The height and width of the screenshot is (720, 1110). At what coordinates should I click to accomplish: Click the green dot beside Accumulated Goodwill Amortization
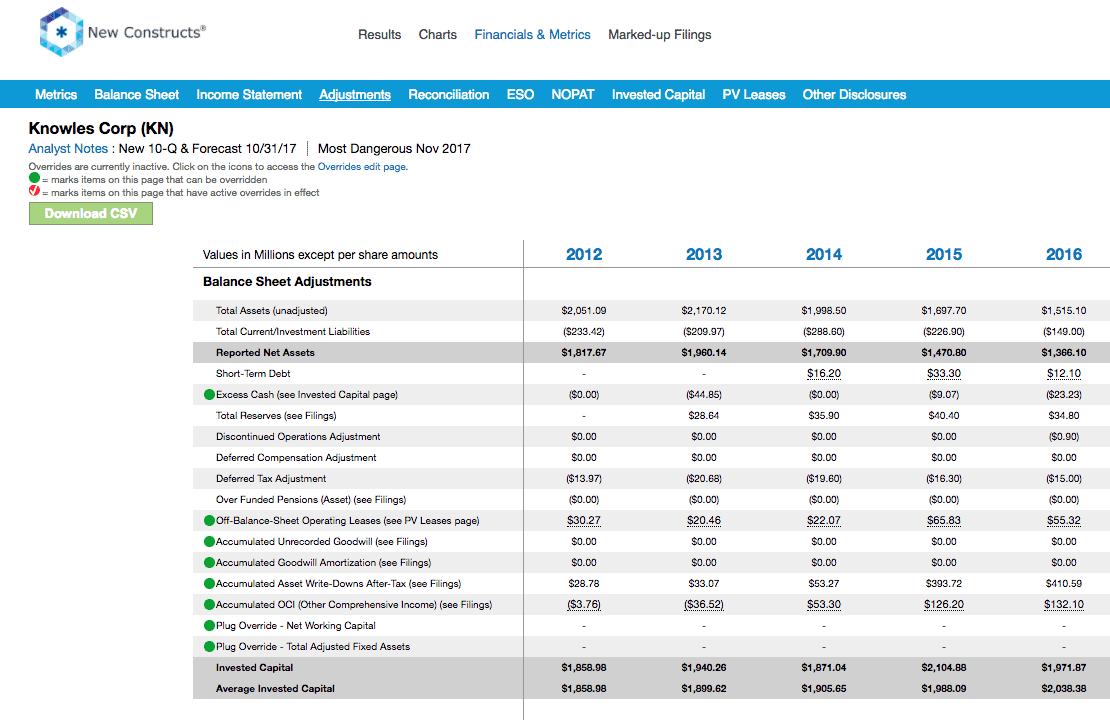click(x=209, y=563)
